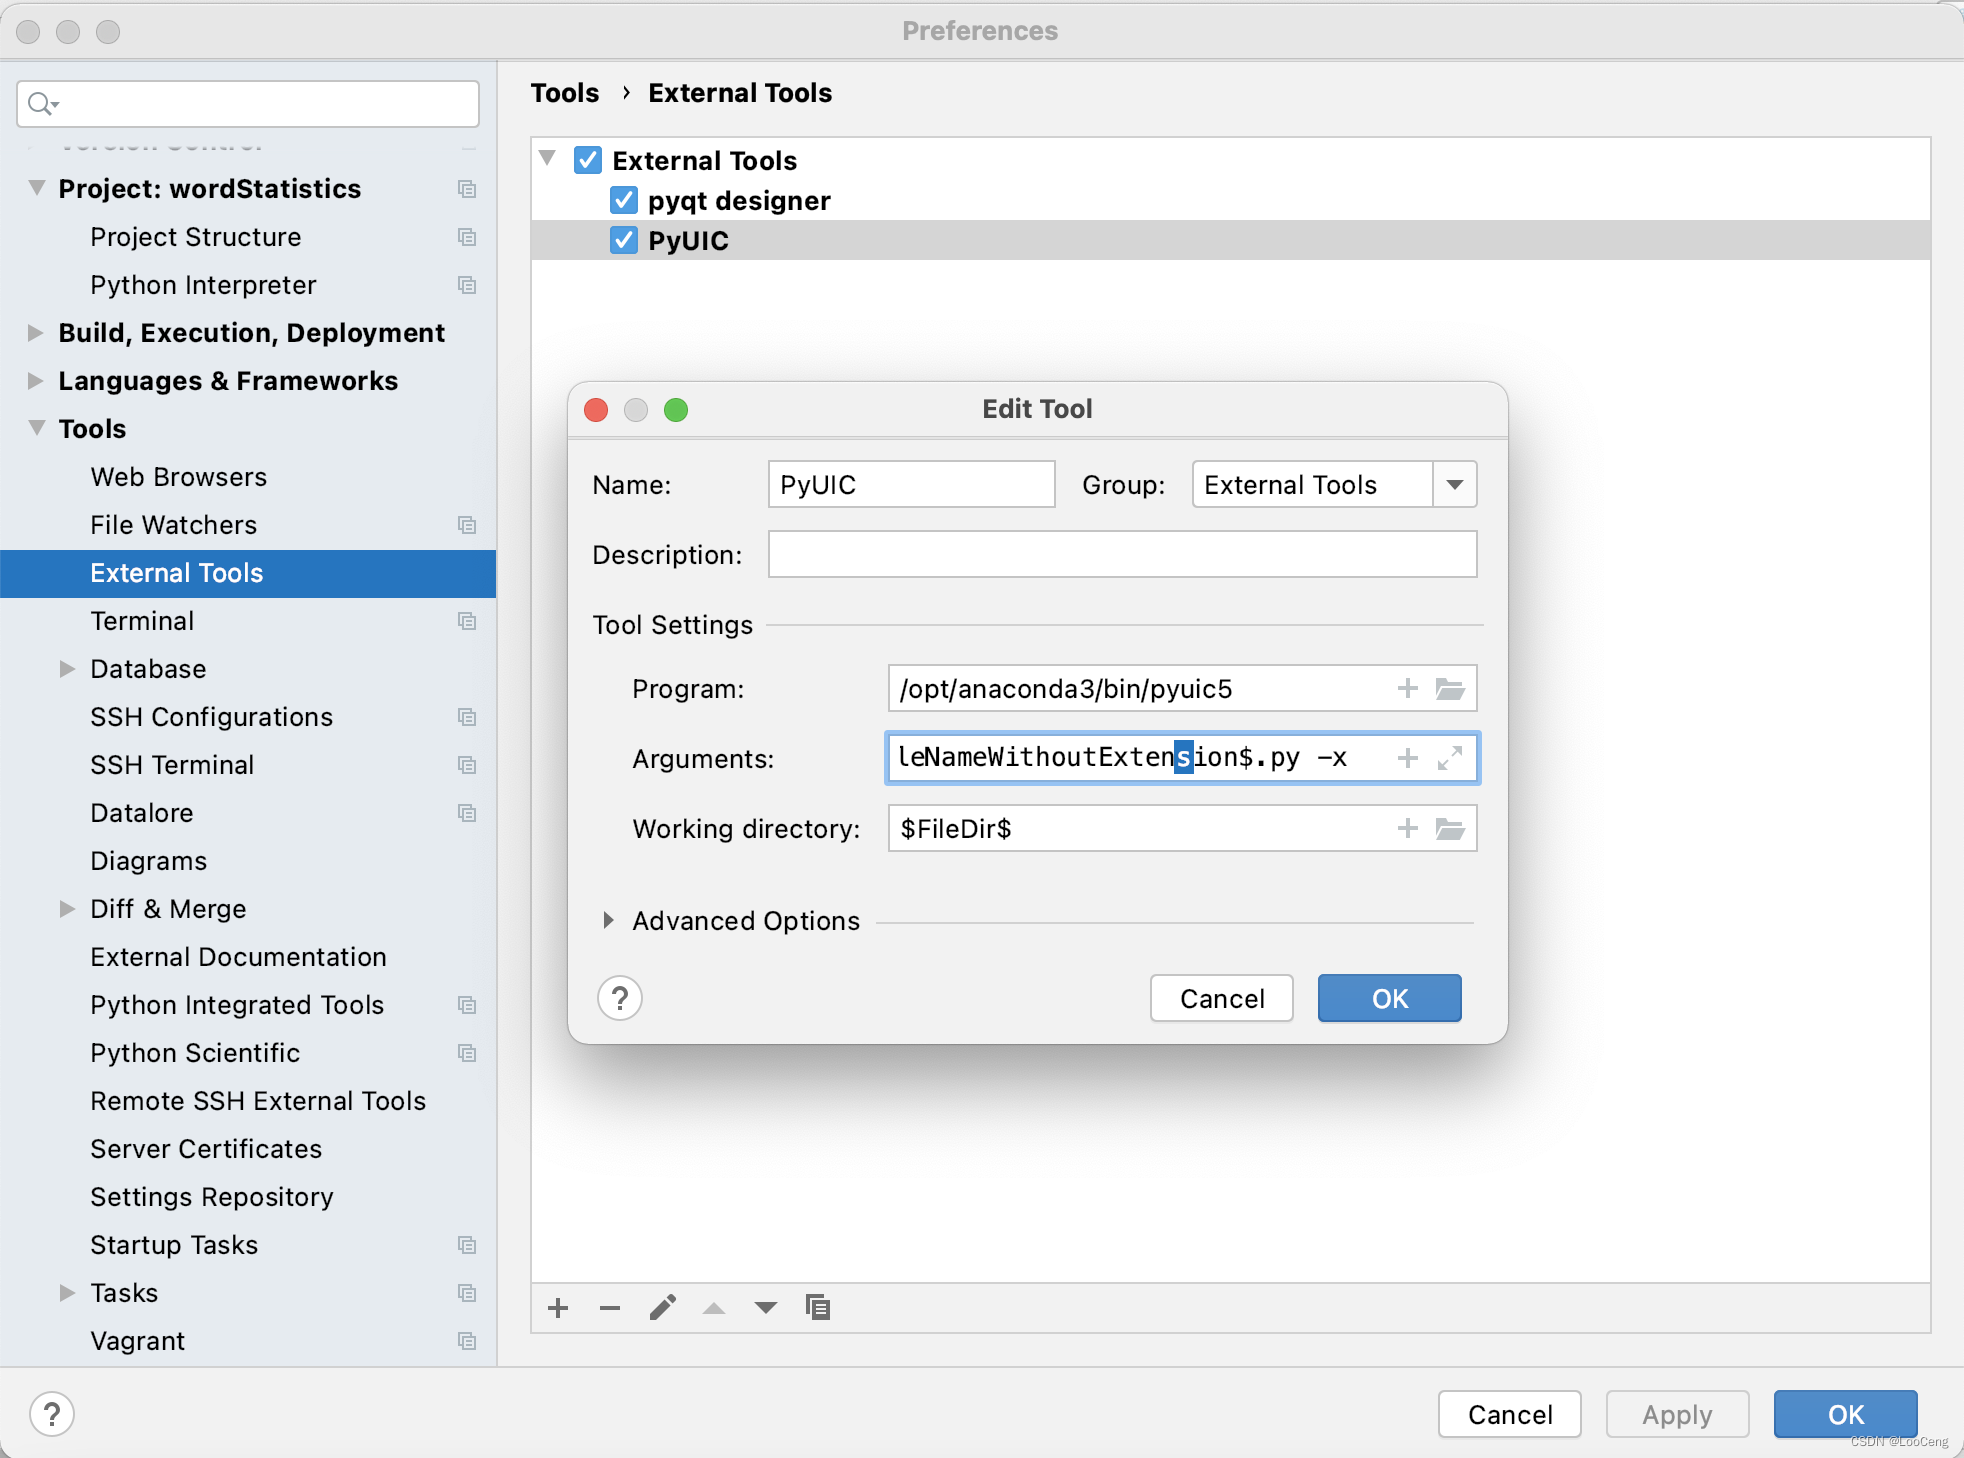Browse Working directory folder icon
The width and height of the screenshot is (1964, 1458).
coord(1450,828)
